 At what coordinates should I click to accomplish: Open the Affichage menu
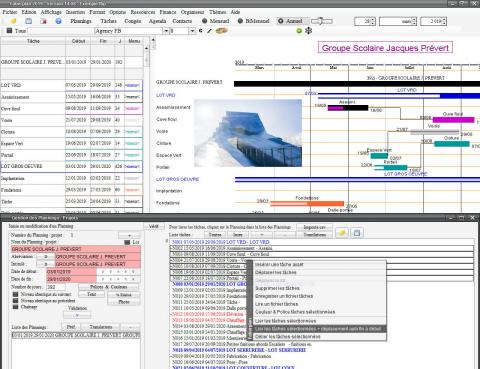point(51,12)
